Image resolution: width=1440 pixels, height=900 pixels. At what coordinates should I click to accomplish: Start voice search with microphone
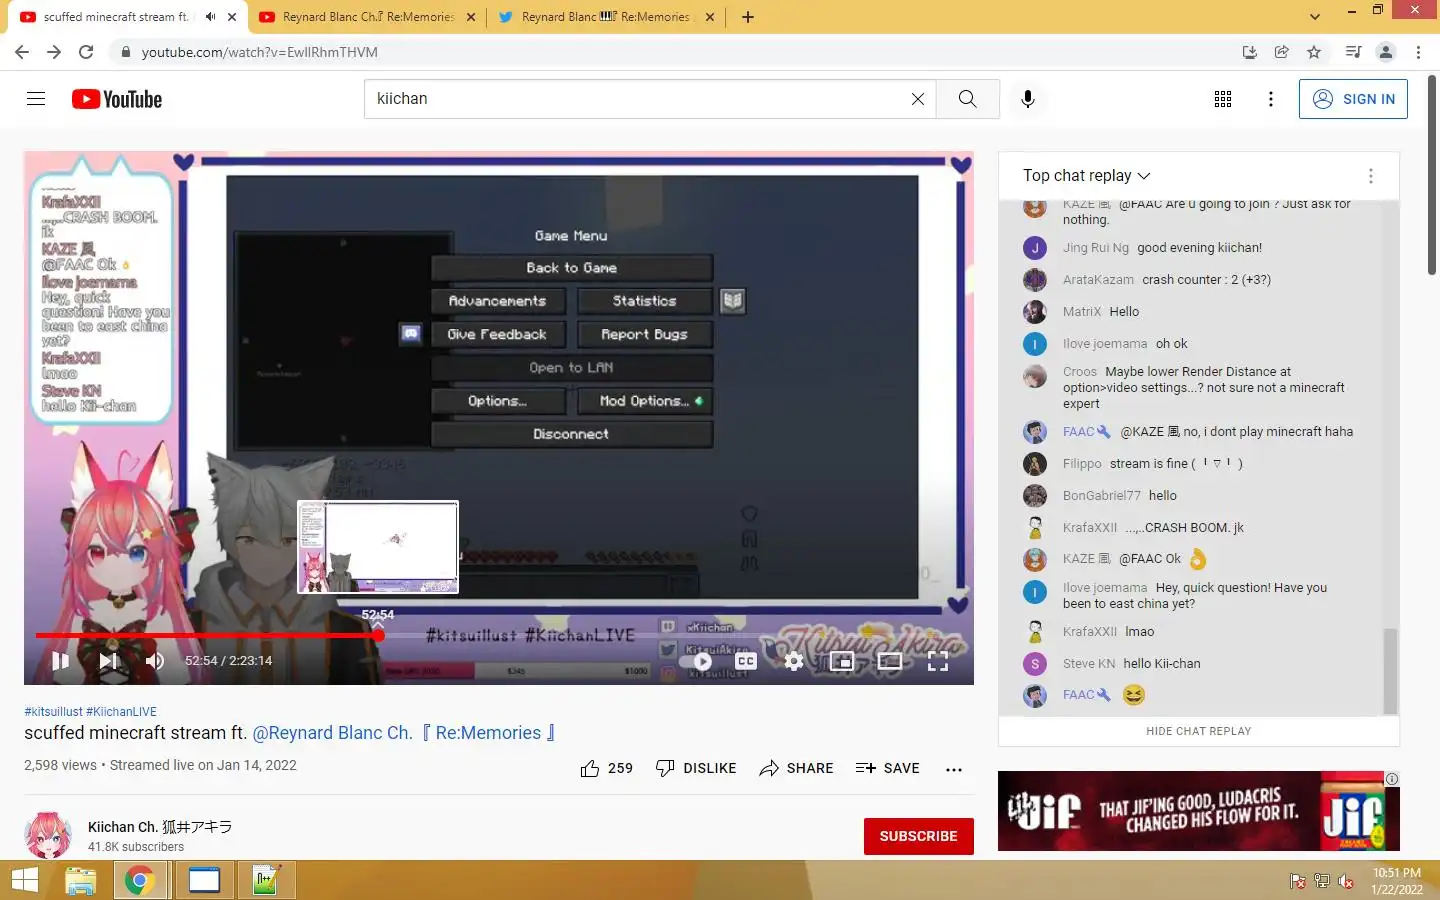point(1027,99)
